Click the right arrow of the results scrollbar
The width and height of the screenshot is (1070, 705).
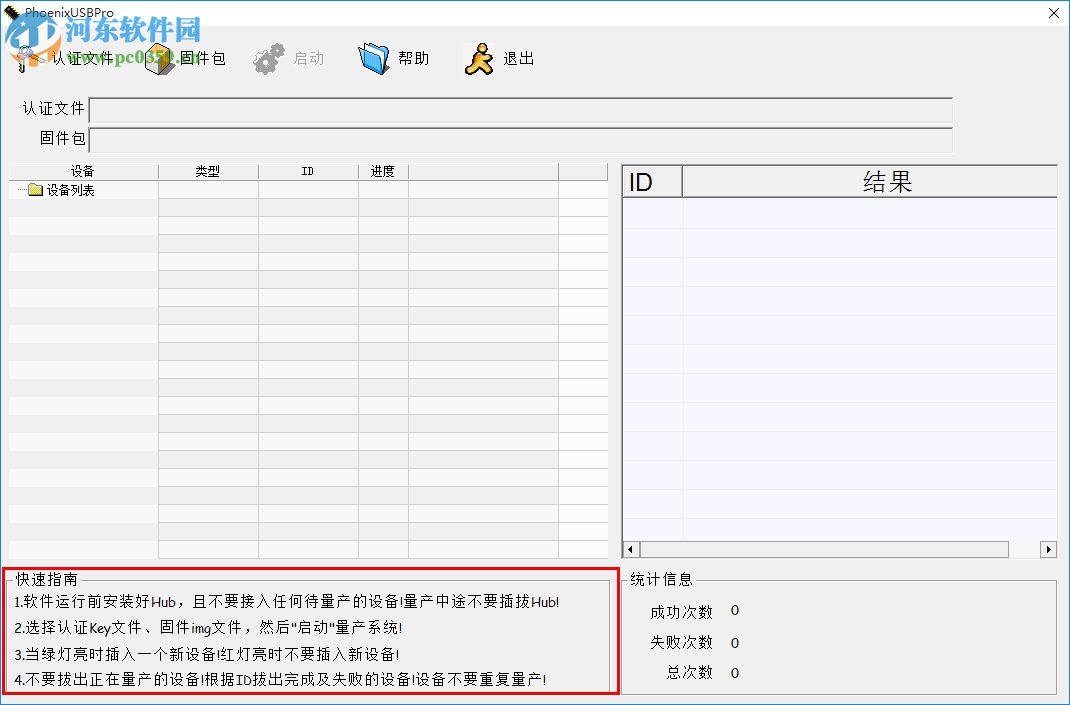pyautogui.click(x=1048, y=549)
